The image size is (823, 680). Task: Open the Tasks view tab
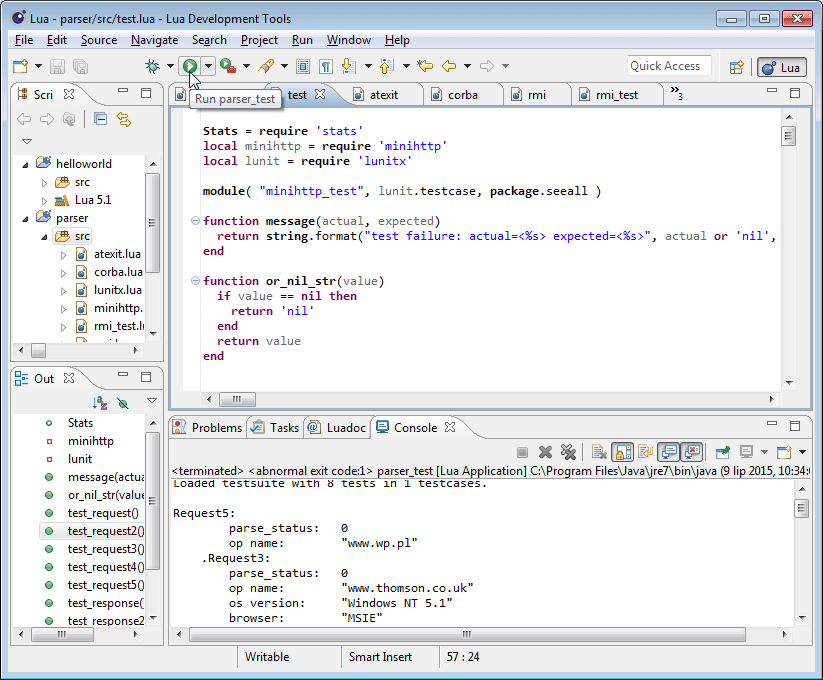(x=275, y=428)
